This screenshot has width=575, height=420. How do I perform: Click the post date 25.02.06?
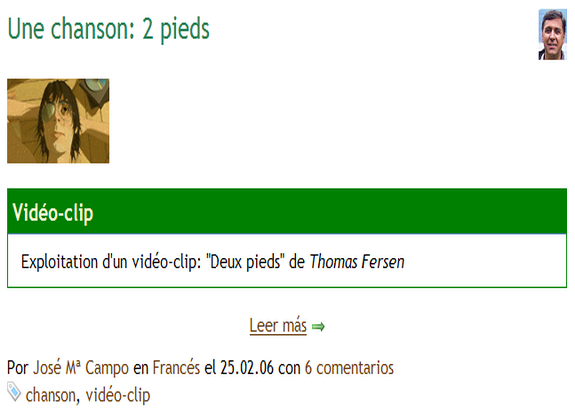247,368
